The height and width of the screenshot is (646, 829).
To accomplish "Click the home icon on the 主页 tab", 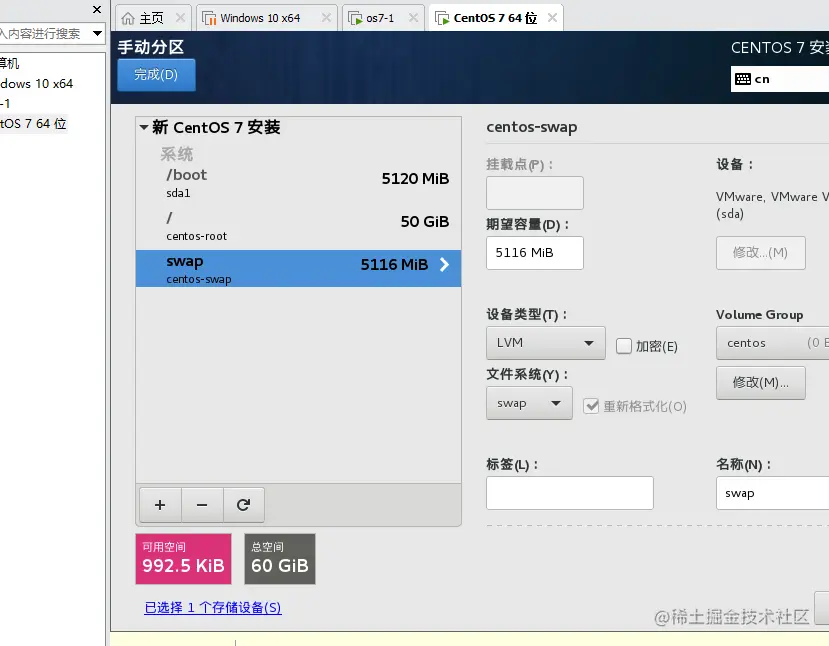I will pyautogui.click(x=127, y=19).
